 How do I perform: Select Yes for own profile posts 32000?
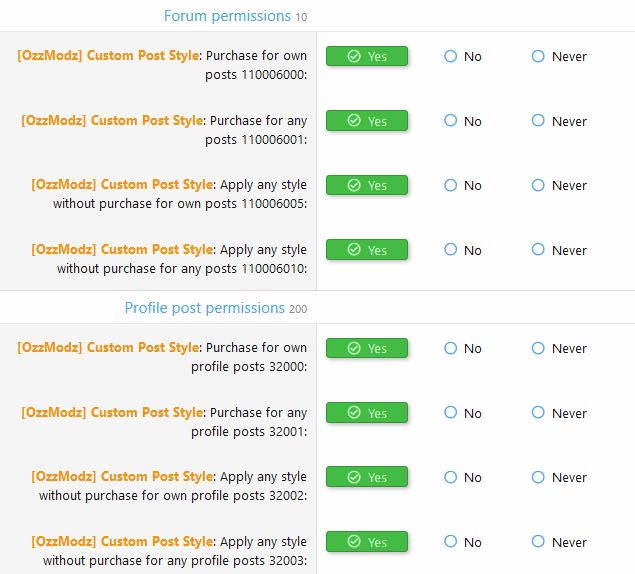(366, 348)
